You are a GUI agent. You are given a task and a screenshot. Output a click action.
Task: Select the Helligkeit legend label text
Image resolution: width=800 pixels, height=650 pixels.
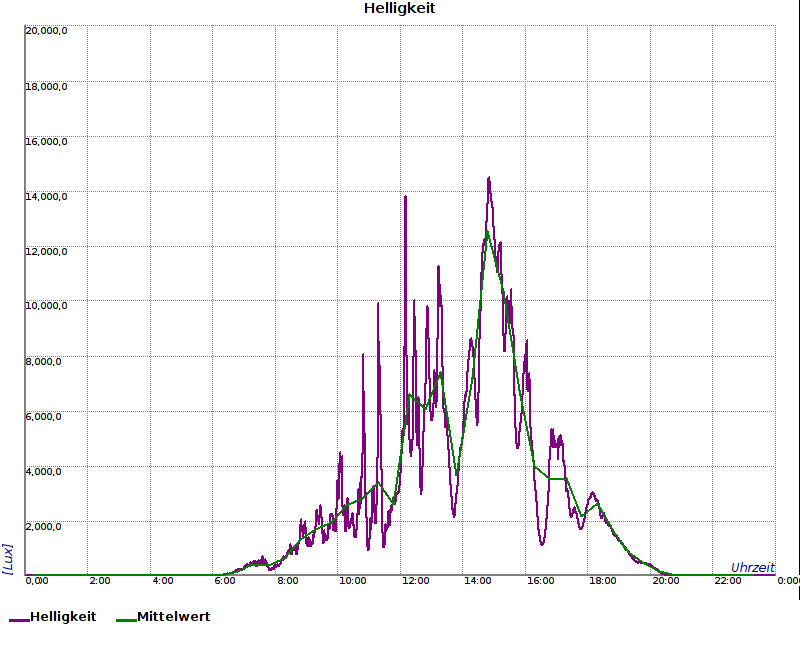63,617
